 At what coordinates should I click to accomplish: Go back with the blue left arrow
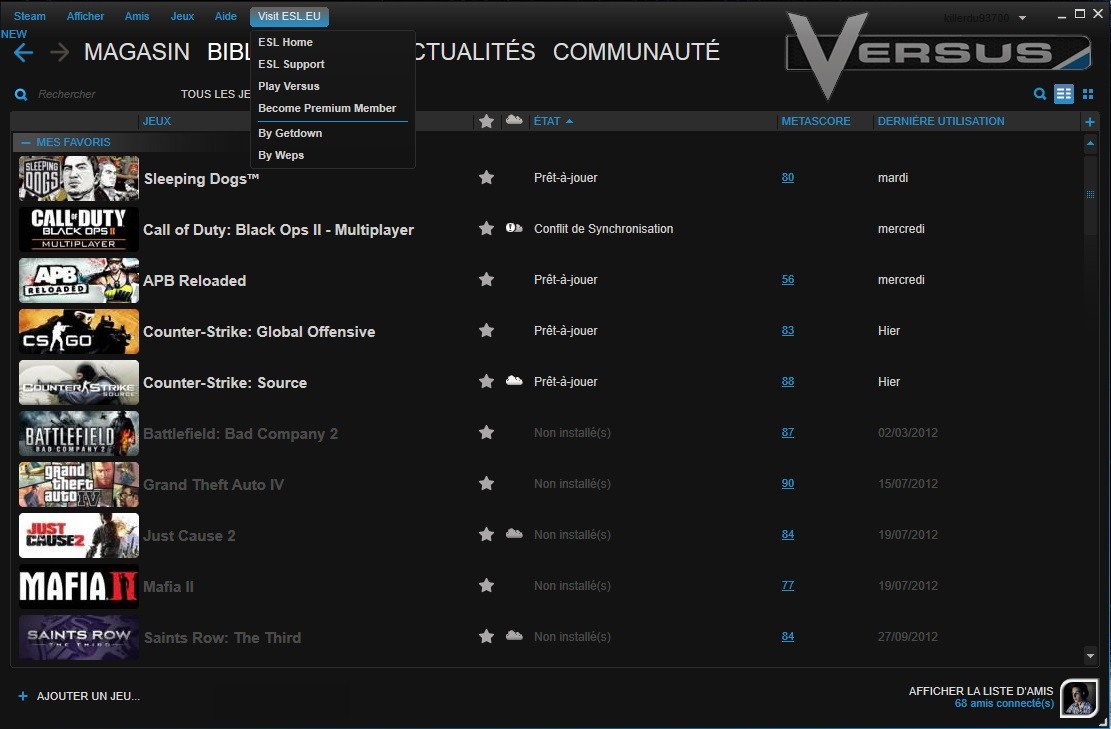(x=23, y=52)
